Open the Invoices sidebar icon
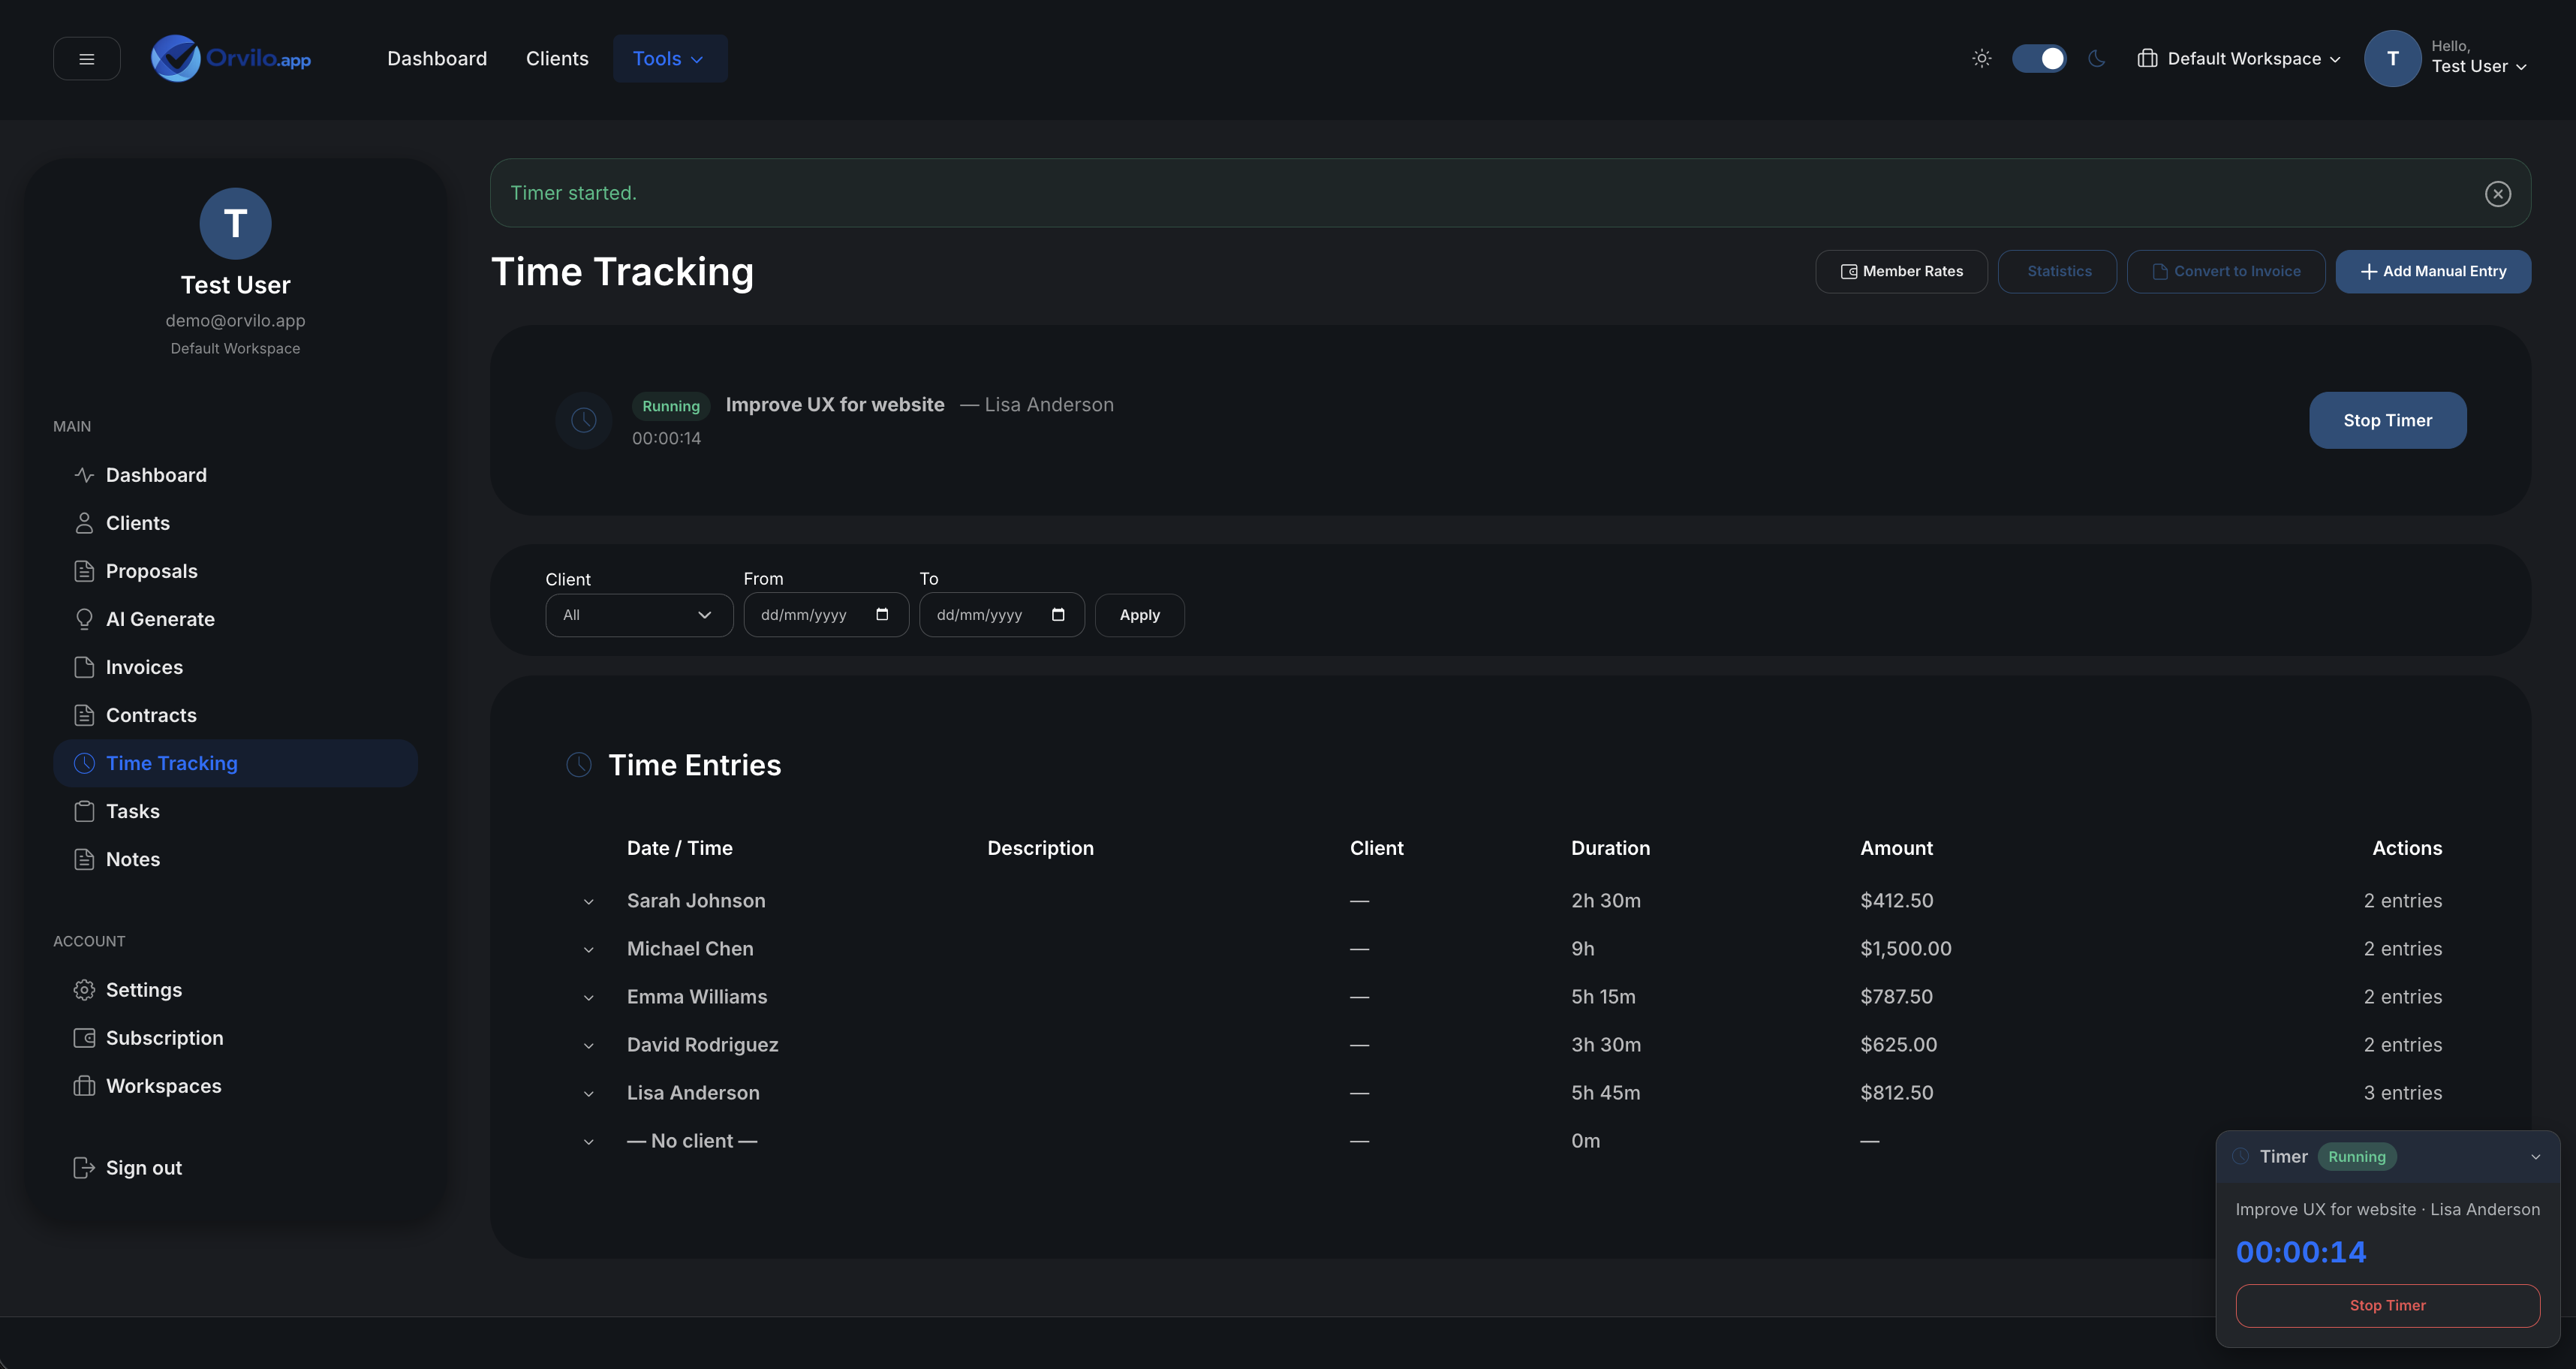2576x1369 pixels. click(85, 666)
